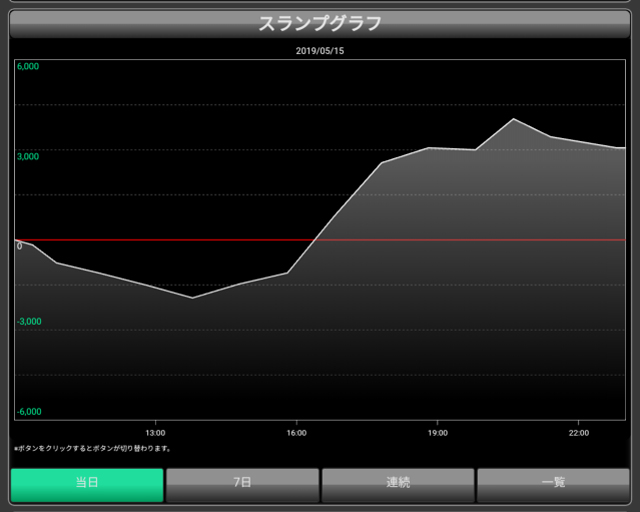This screenshot has height=512, width=640.
Task: Click the highest peak on the graph line
Action: point(513,119)
